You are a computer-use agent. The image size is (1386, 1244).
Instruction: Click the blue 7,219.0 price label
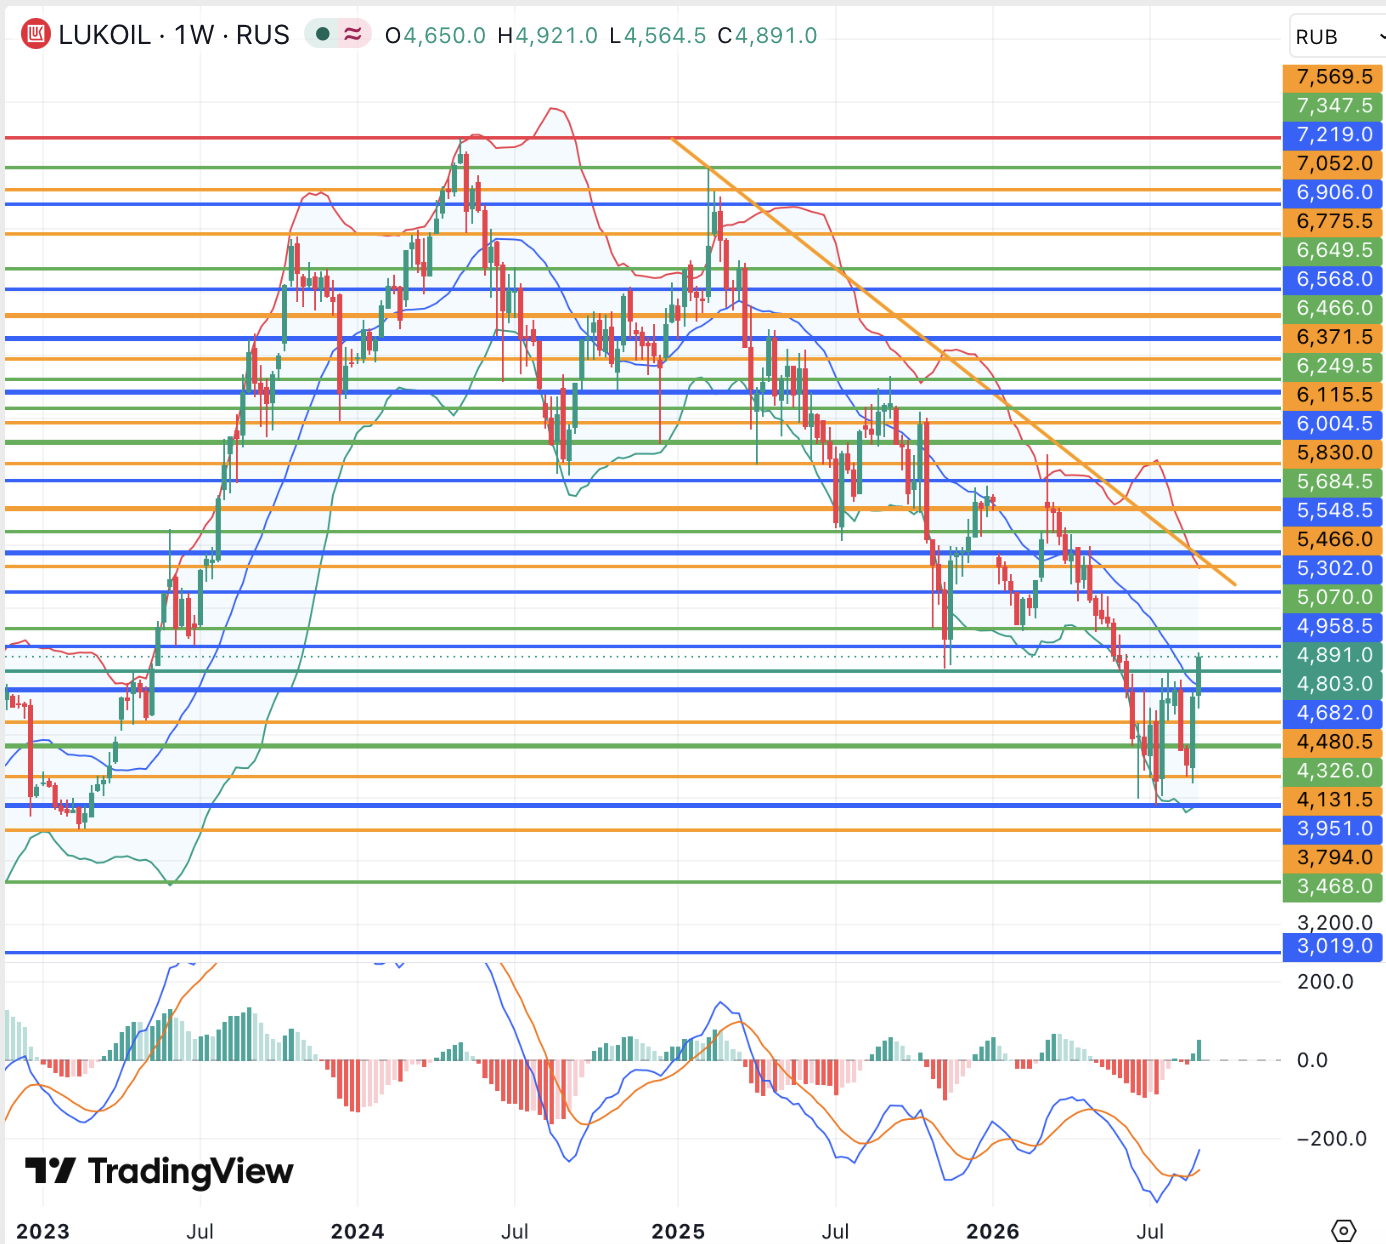point(1333,135)
